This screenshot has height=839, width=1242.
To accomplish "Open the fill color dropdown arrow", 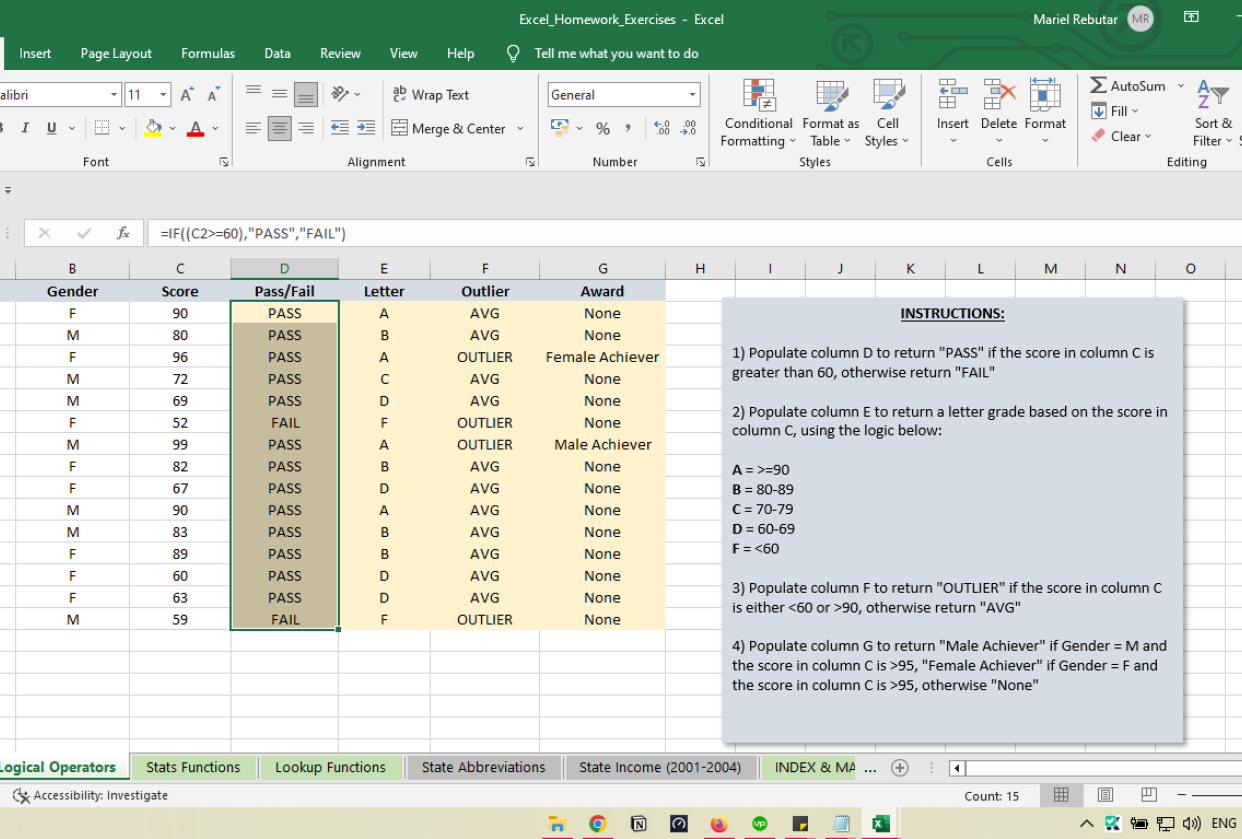I will pos(172,128).
